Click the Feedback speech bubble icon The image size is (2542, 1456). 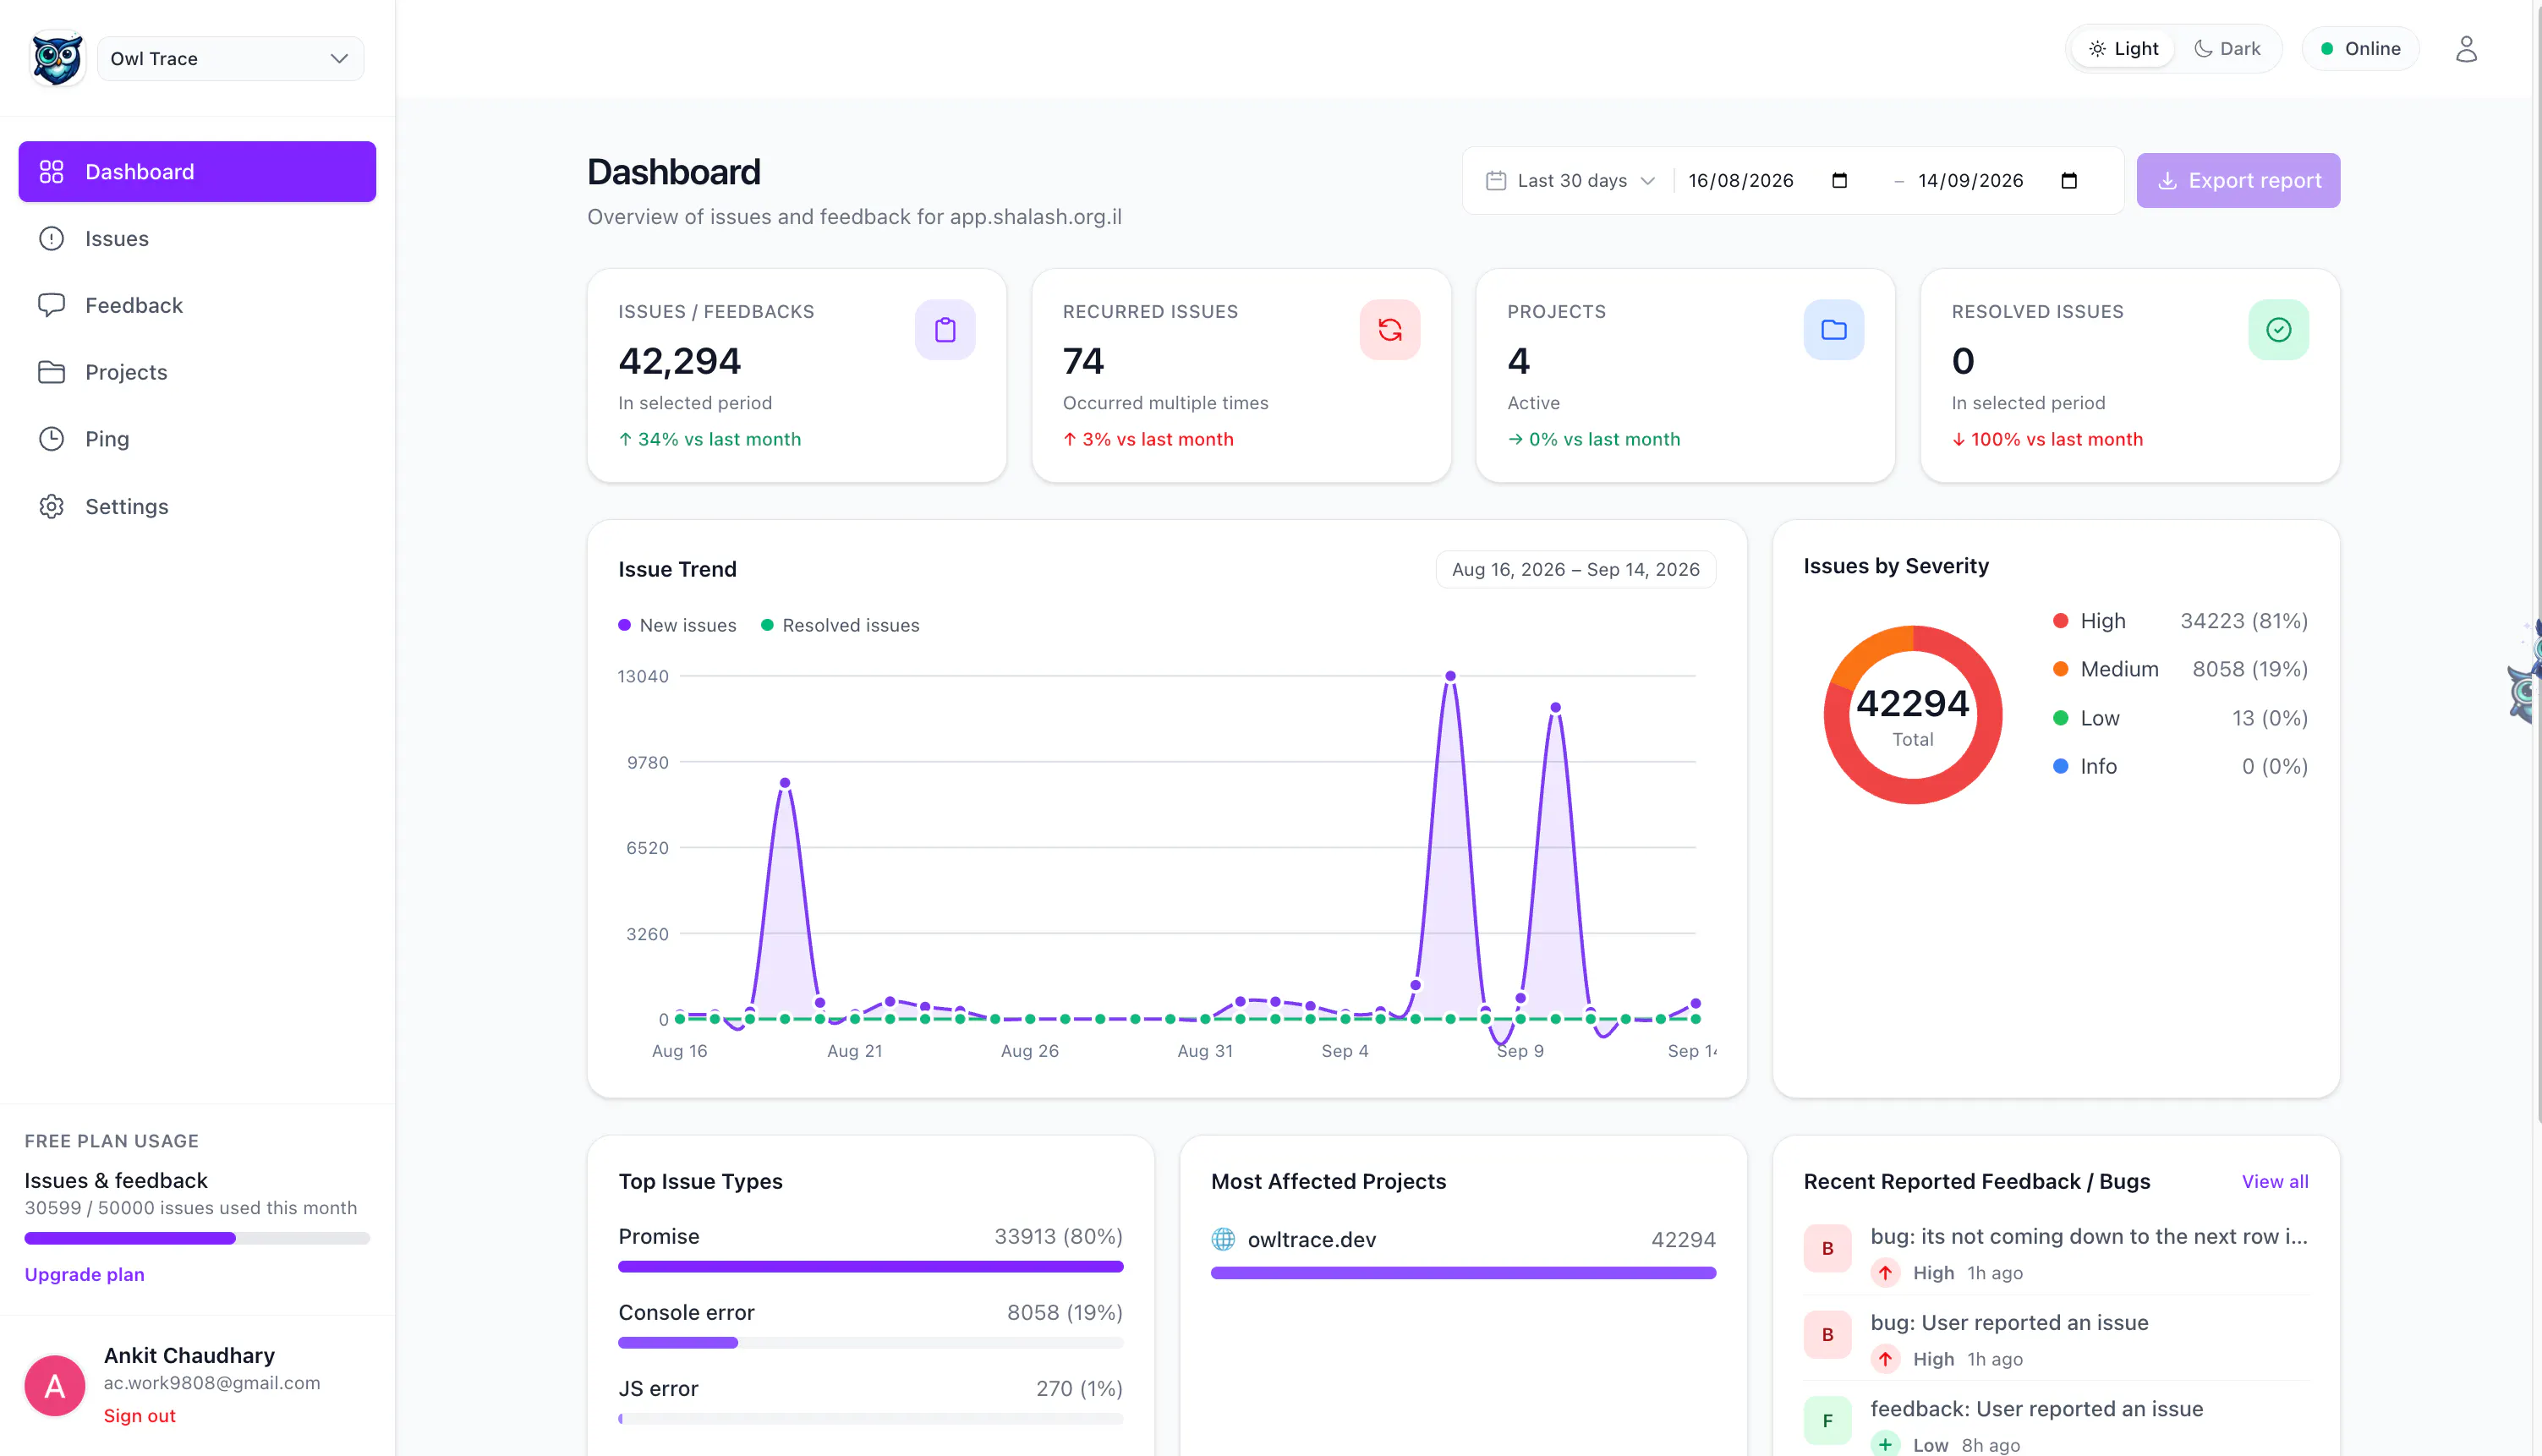coord(51,305)
